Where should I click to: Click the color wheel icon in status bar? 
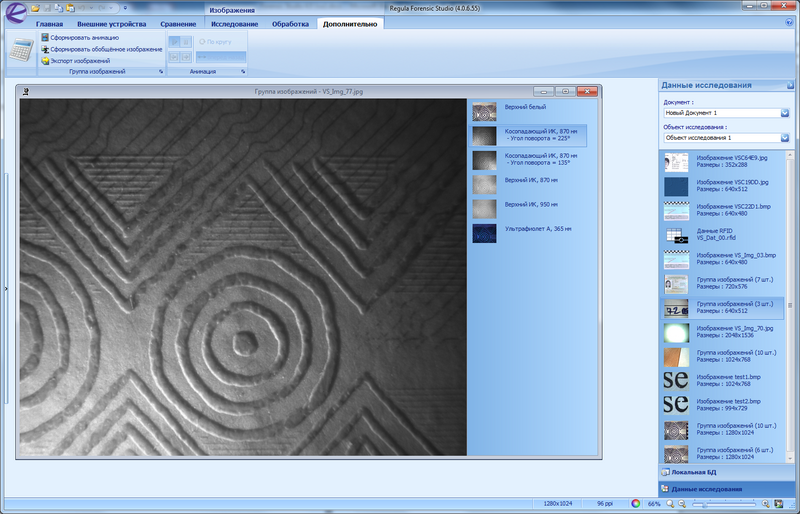pyautogui.click(x=636, y=503)
